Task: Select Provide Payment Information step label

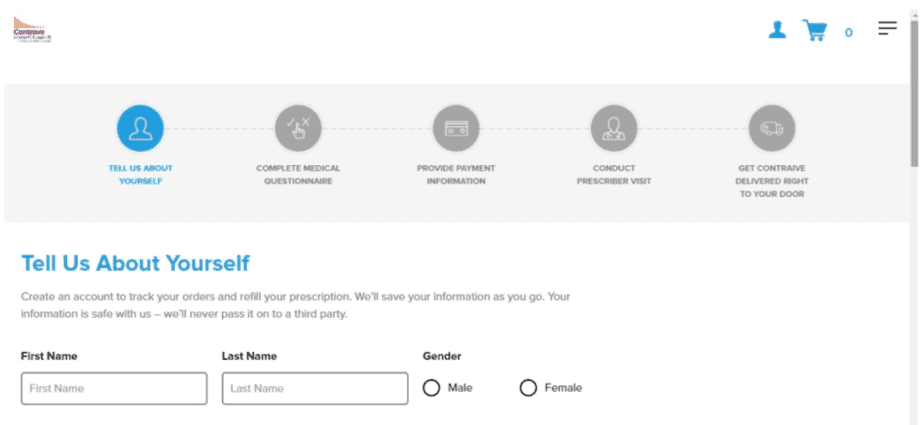Action: point(456,174)
